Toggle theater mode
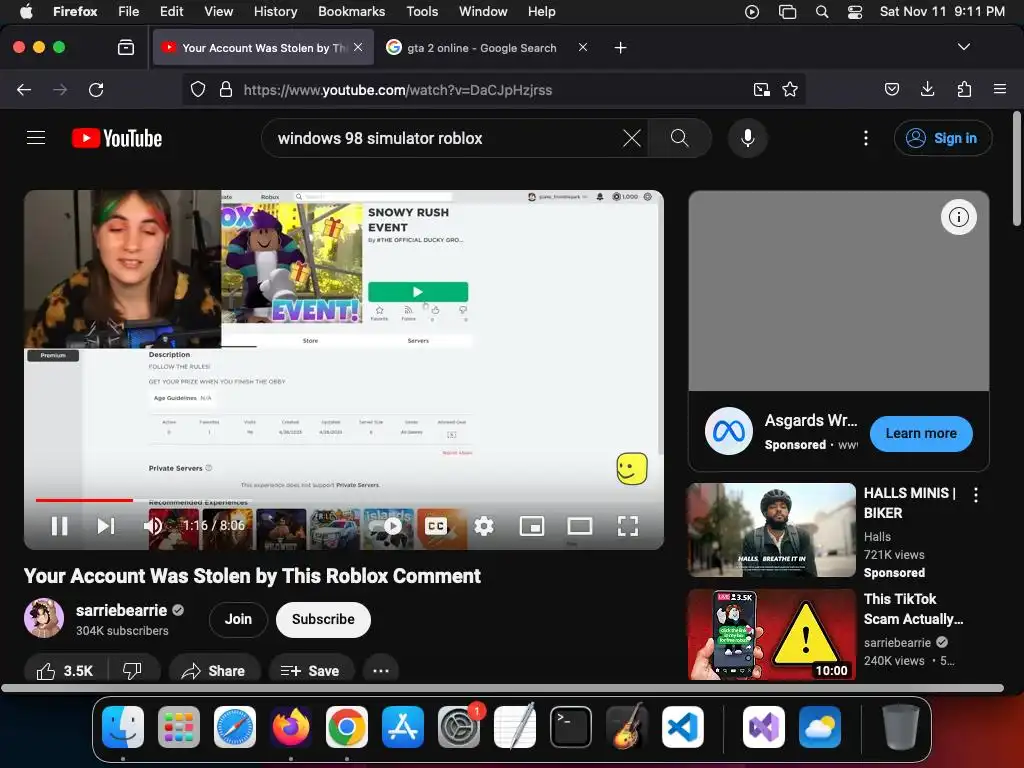Image resolution: width=1024 pixels, height=768 pixels. pyautogui.click(x=579, y=526)
